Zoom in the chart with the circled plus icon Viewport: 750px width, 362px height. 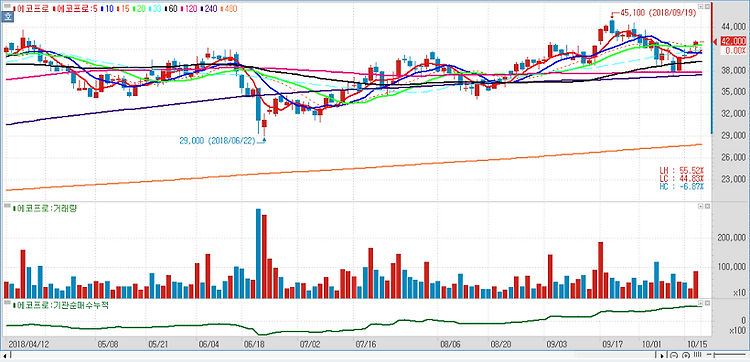tap(686, 355)
